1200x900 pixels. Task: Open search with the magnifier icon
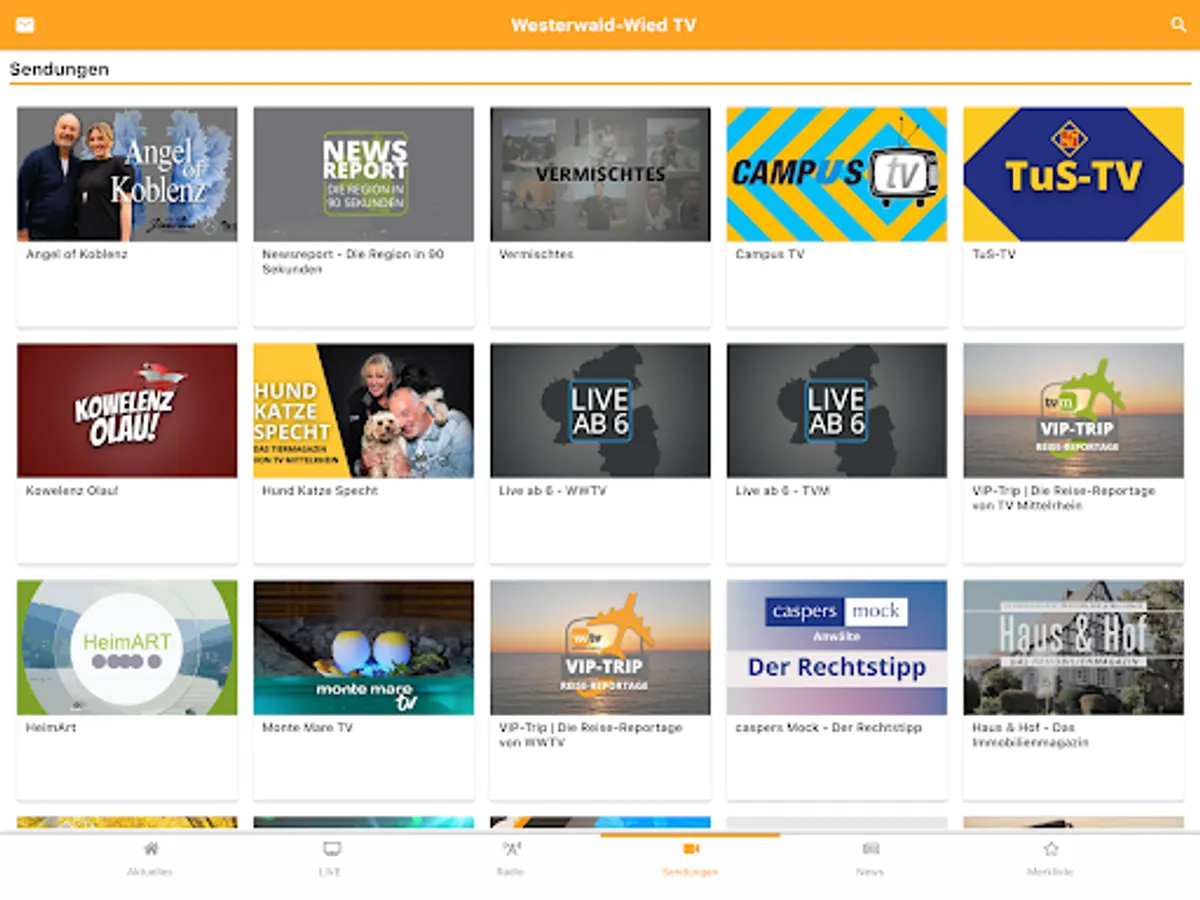[x=1178, y=25]
